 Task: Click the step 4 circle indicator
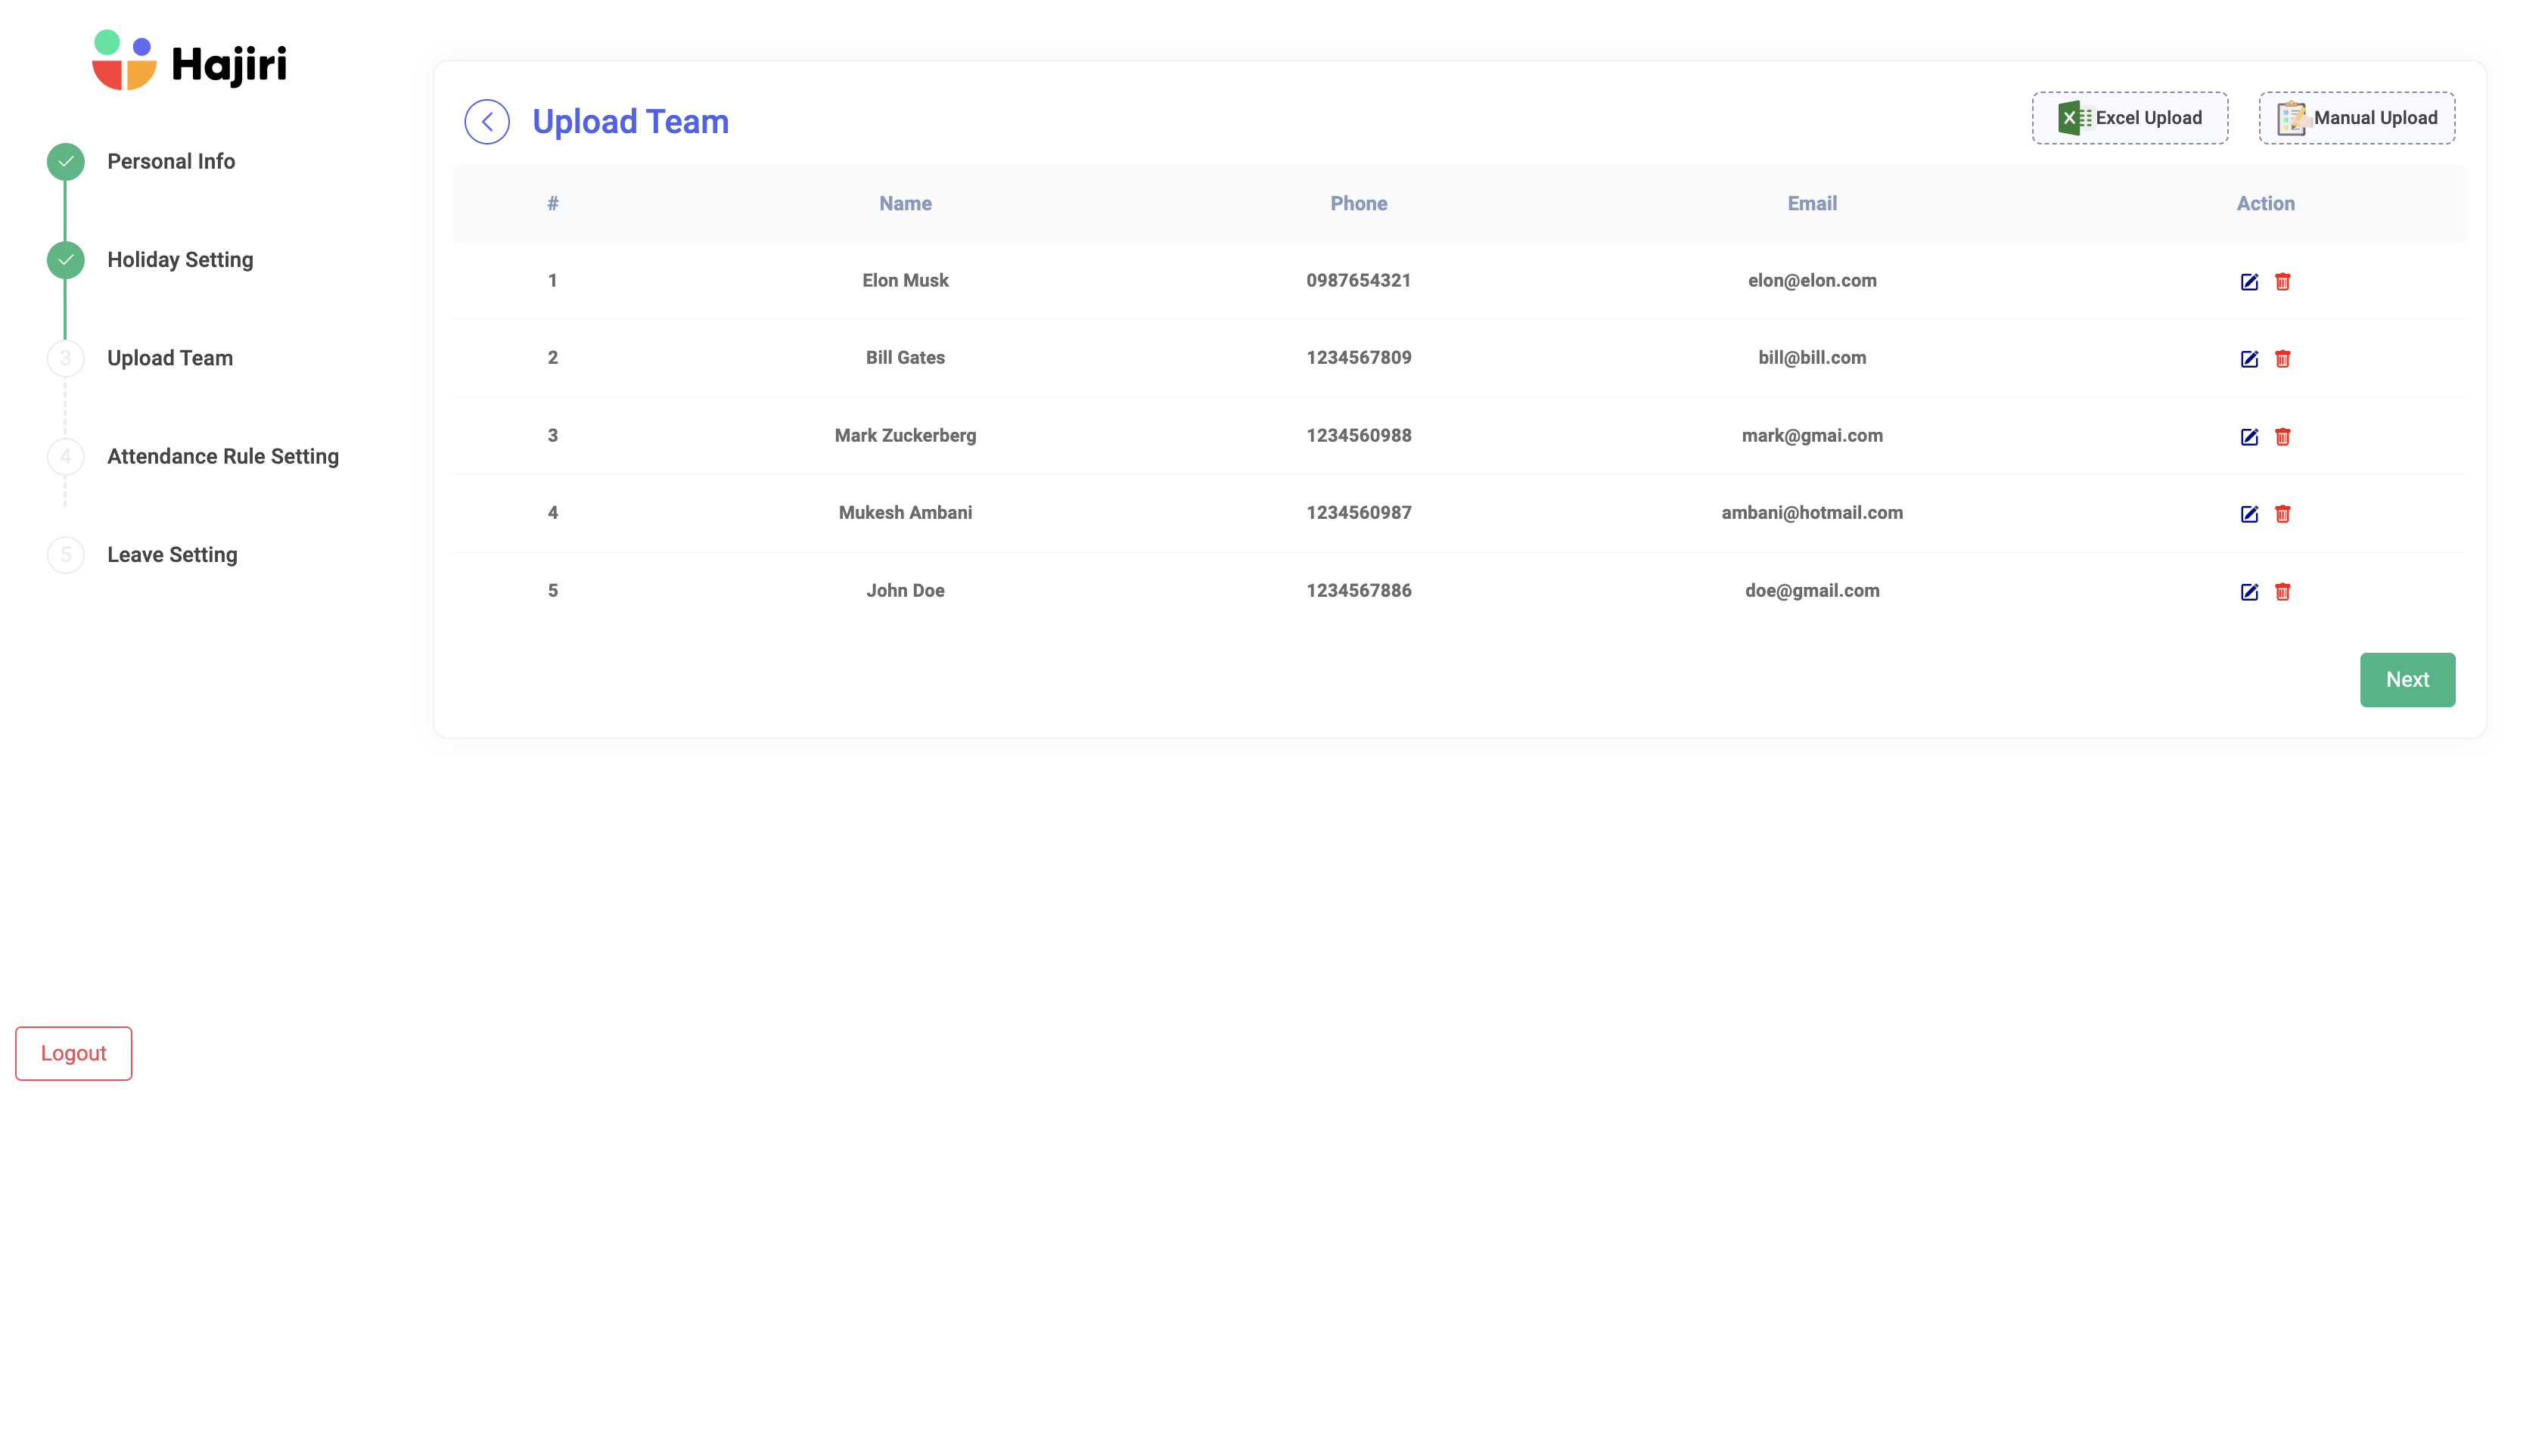[x=66, y=456]
